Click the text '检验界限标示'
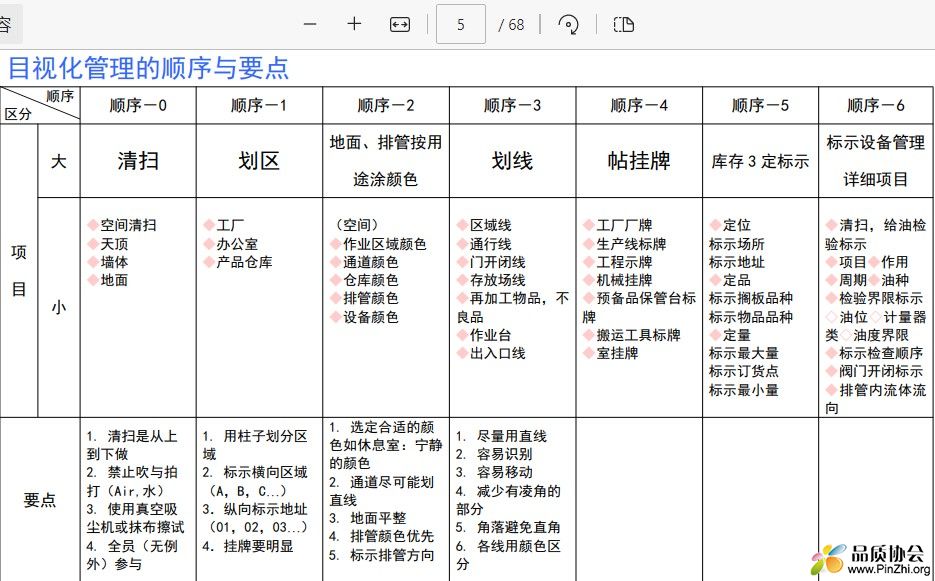 (881, 298)
